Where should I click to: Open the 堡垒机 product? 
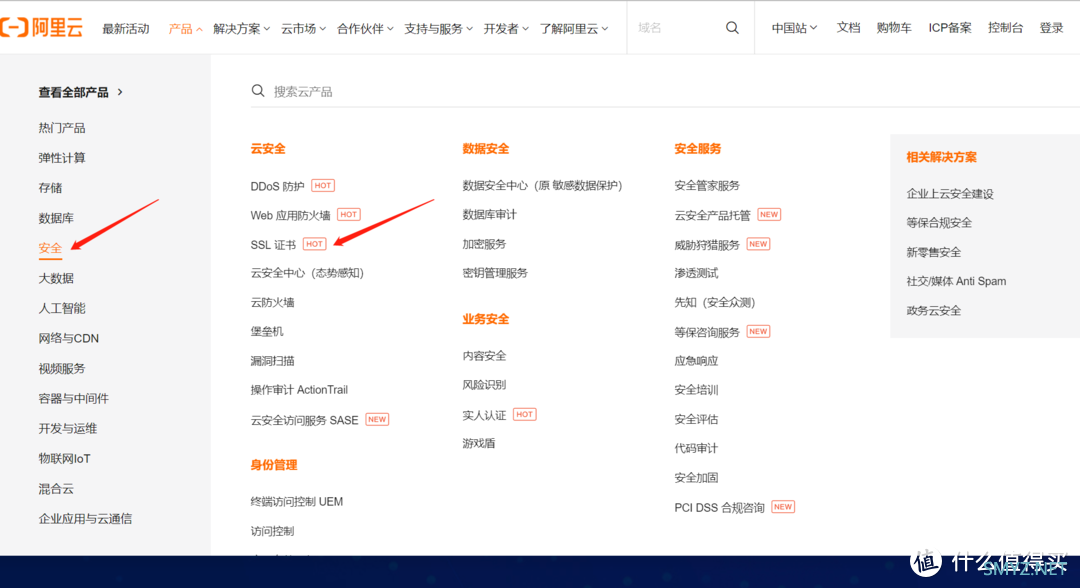[267, 331]
